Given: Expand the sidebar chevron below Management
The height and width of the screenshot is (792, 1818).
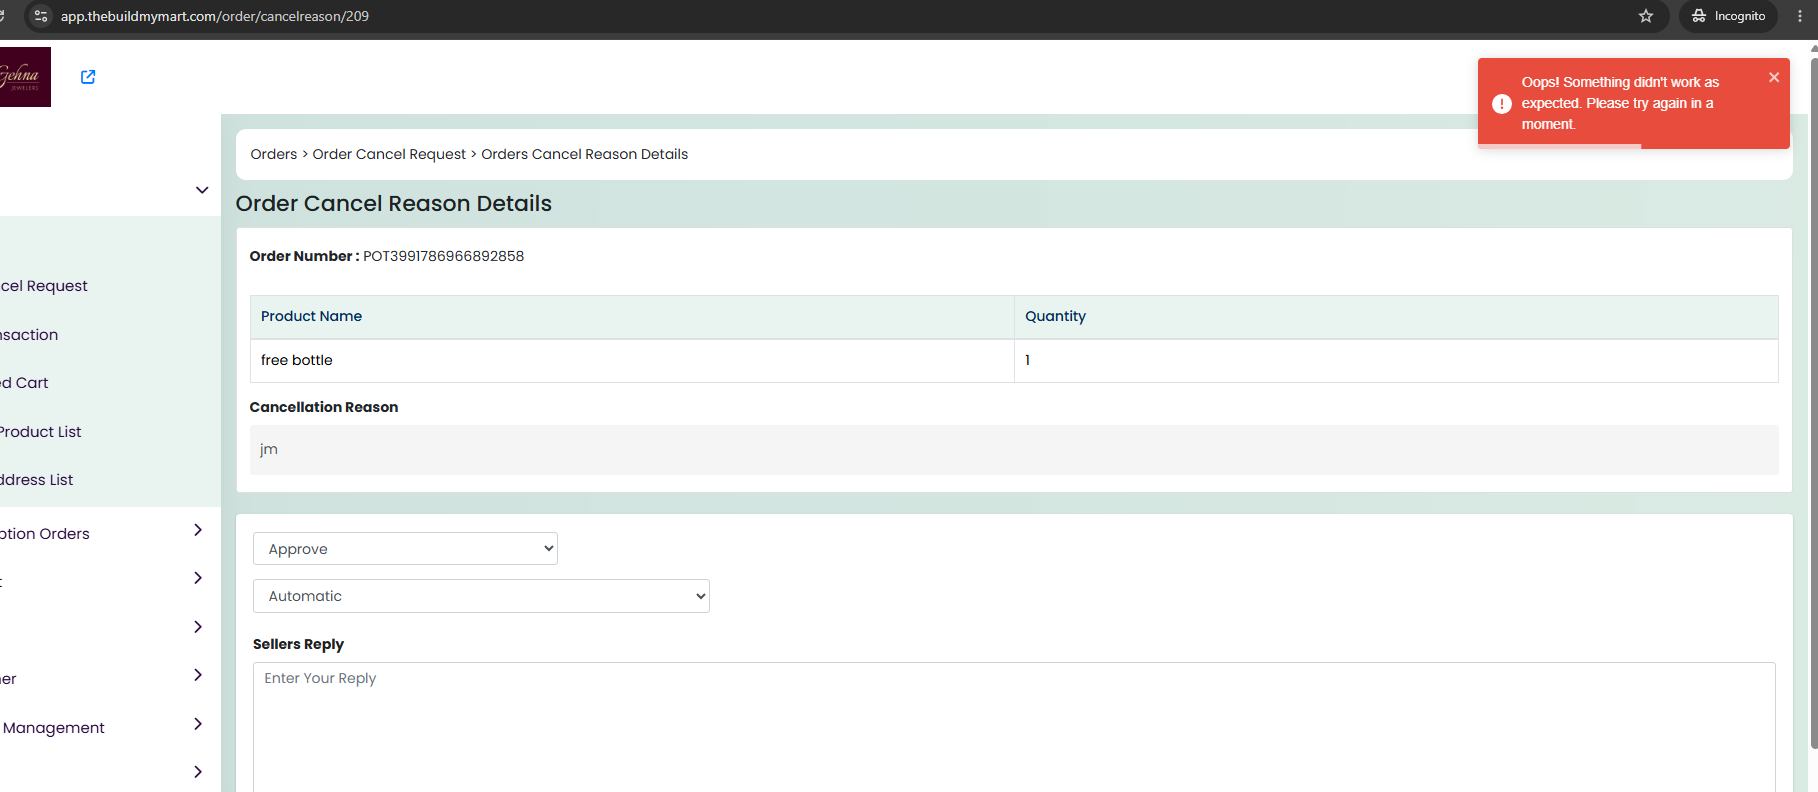Looking at the screenshot, I should [198, 772].
